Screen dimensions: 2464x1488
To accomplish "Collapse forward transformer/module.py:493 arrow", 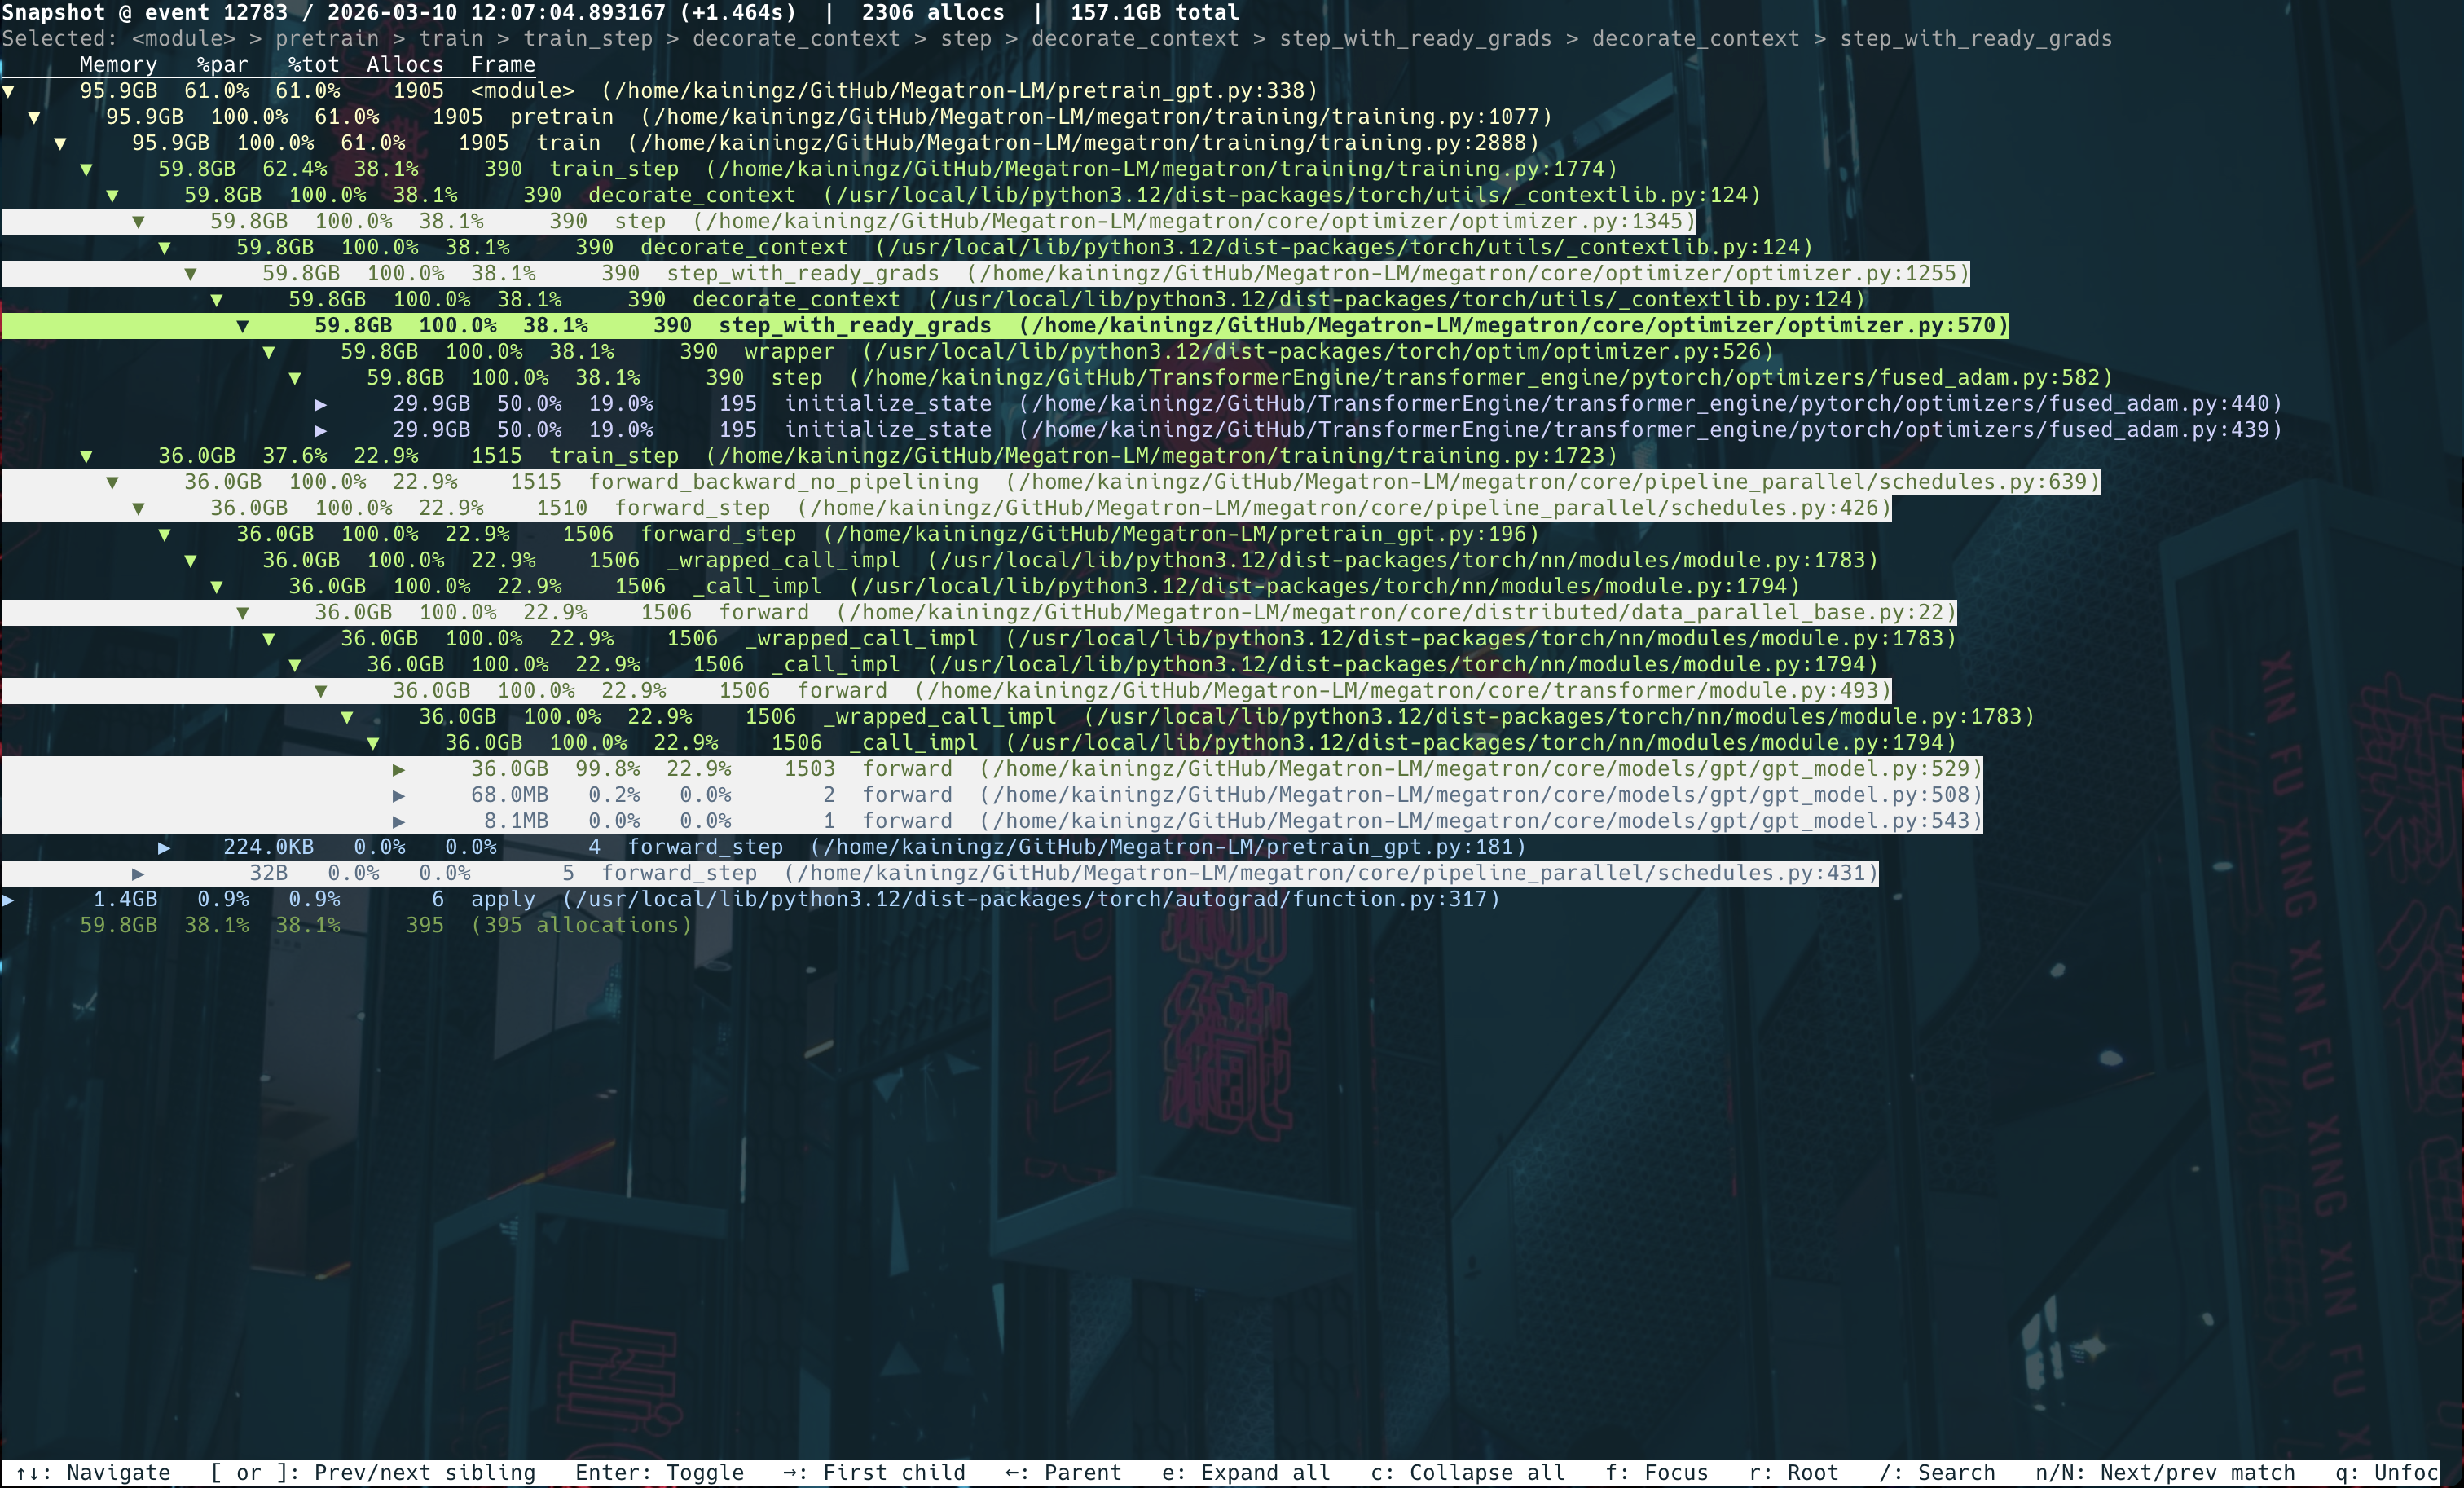I will [x=320, y=690].
